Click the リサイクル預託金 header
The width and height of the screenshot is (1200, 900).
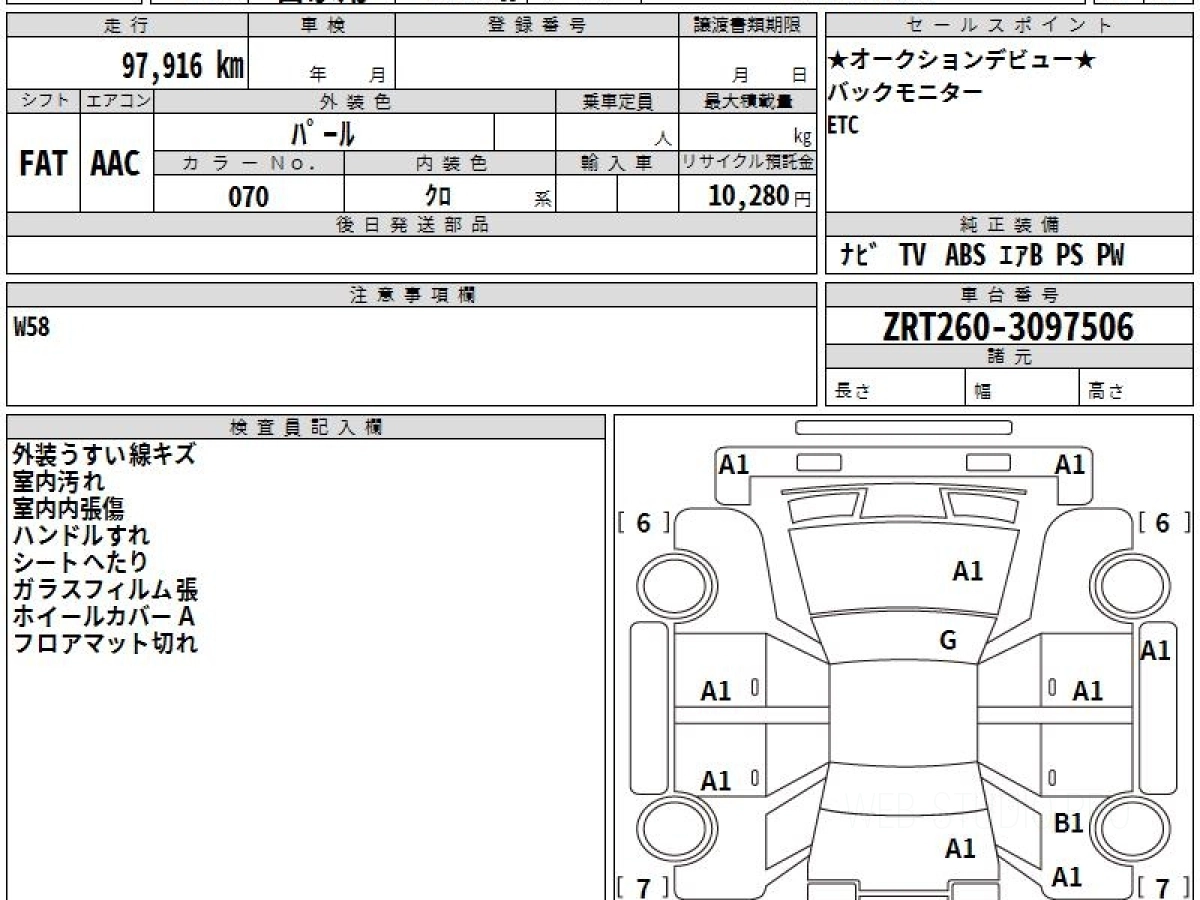pos(748,164)
